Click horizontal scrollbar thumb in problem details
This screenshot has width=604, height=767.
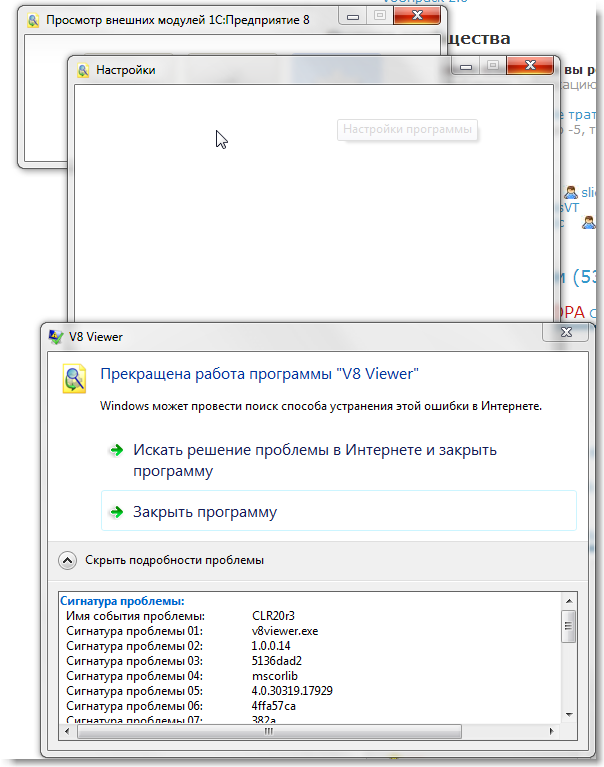click(269, 732)
